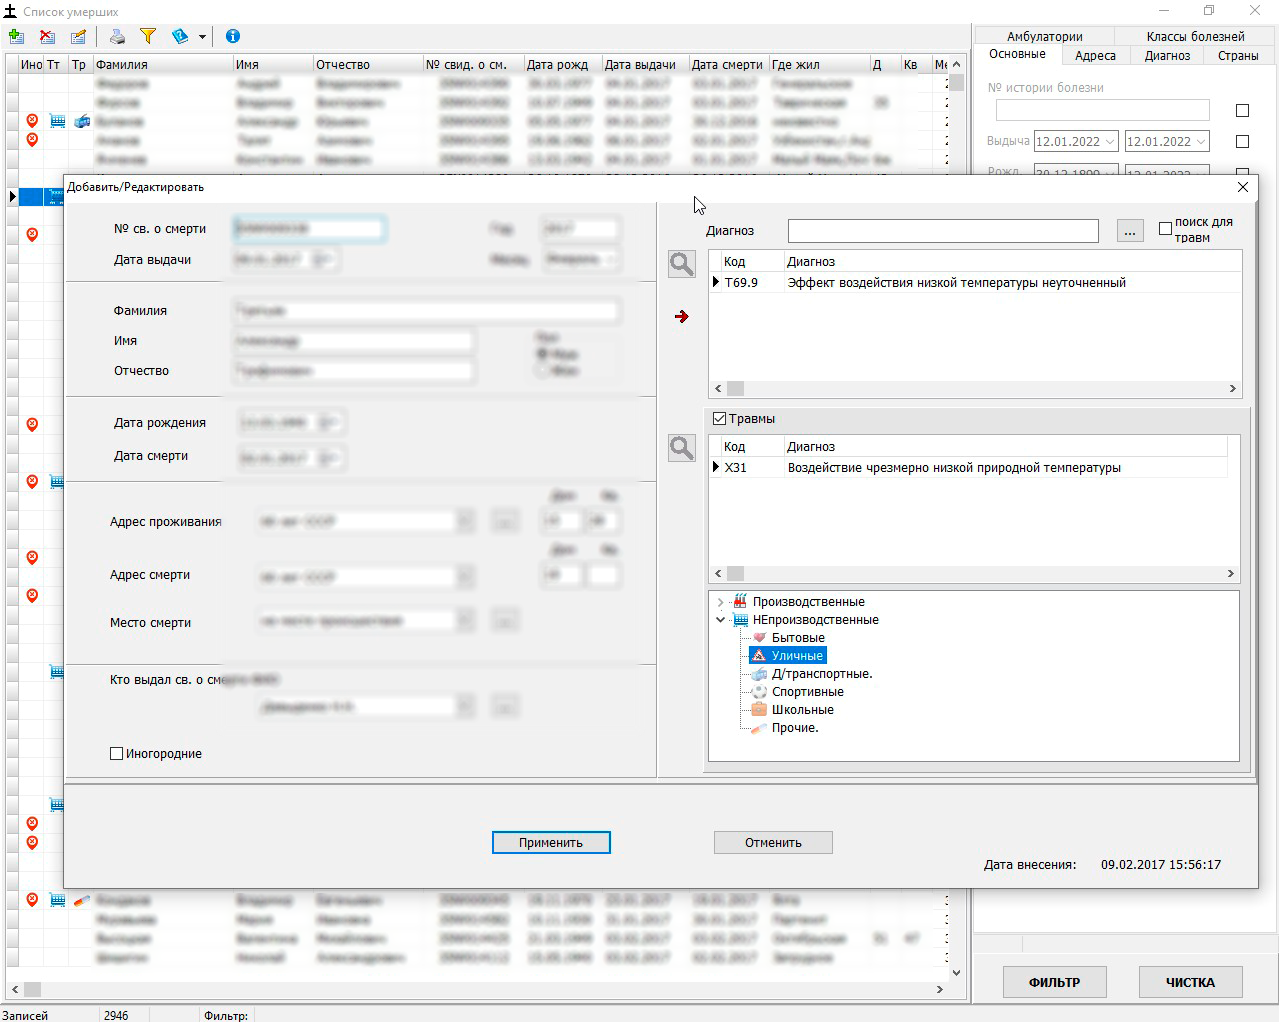
Task: Click the red arrow icon under magnifier
Action: click(682, 316)
